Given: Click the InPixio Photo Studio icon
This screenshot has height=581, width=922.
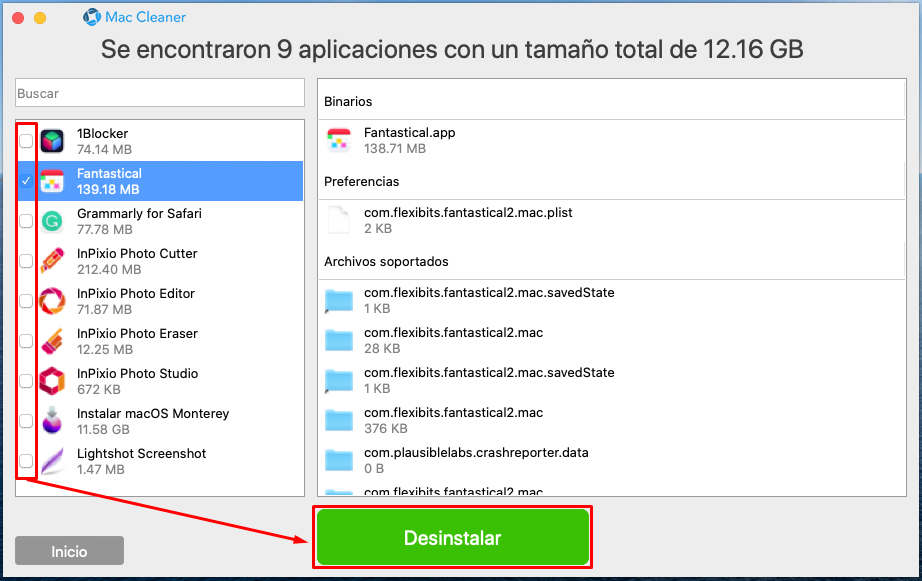Looking at the screenshot, I should click(52, 381).
